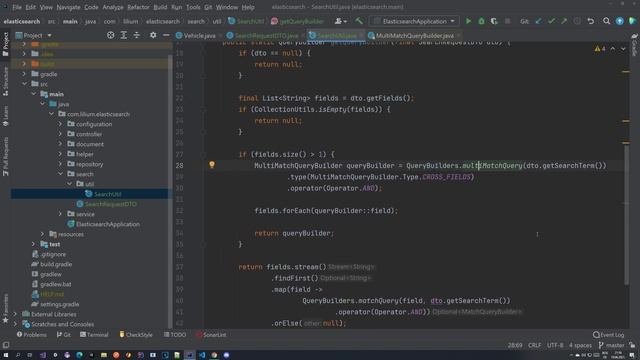The height and width of the screenshot is (360, 640).
Task: Run with coverage icon in toolbar
Action: [494, 21]
